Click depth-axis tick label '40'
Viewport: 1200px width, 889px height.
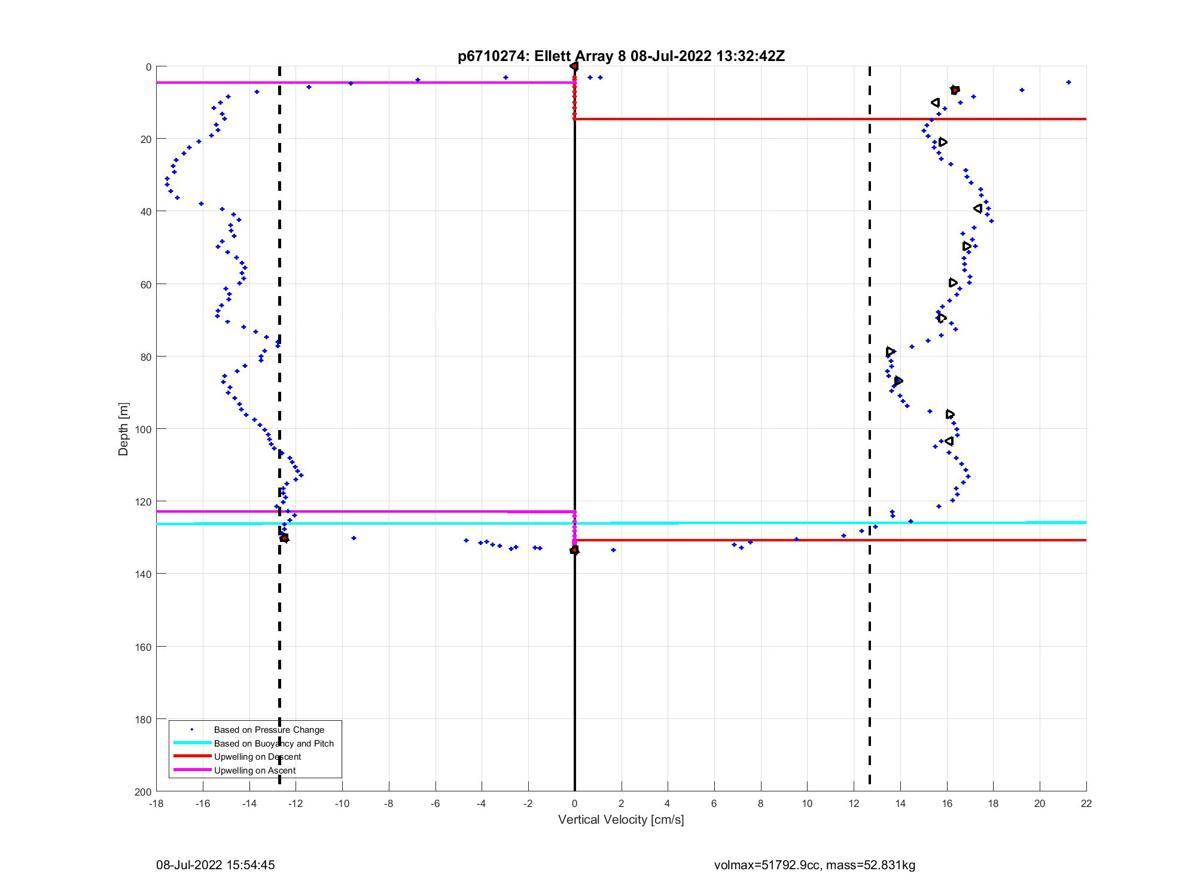145,212
